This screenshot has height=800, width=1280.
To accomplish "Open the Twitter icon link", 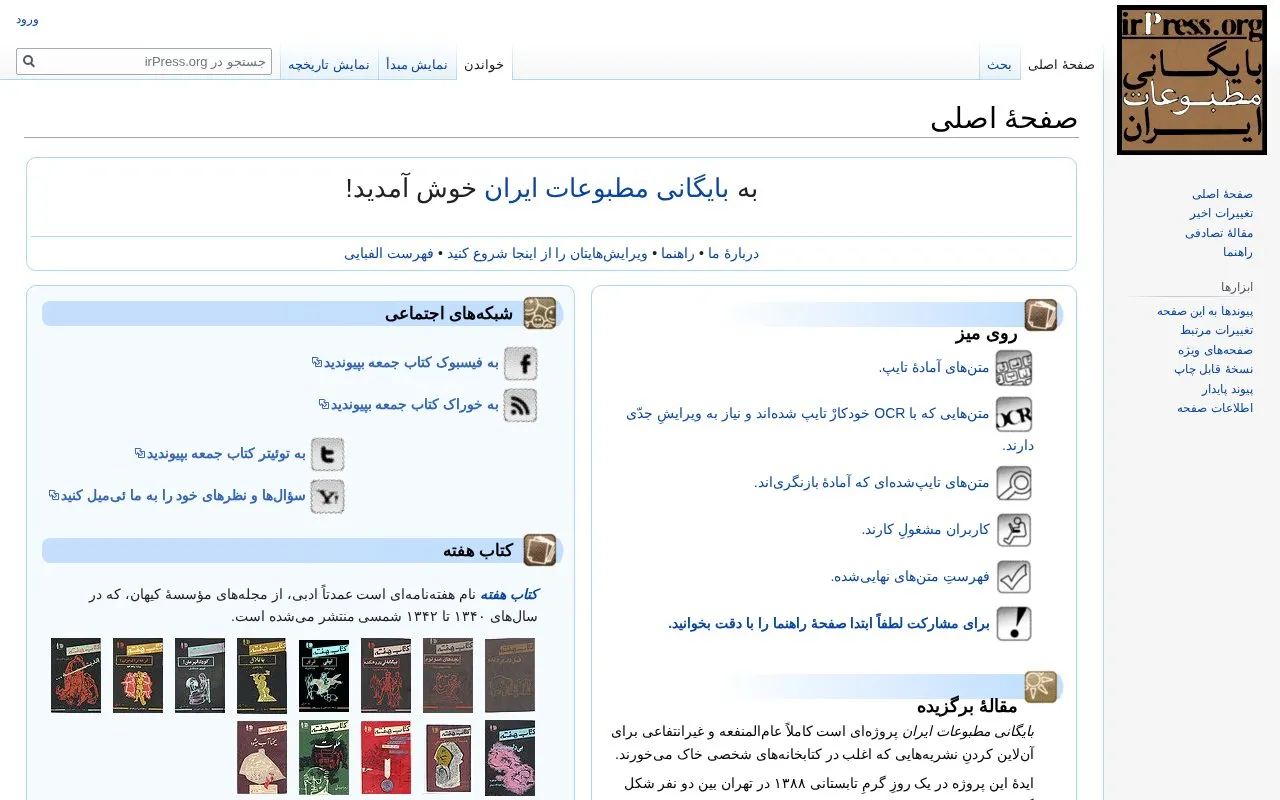I will 327,454.
